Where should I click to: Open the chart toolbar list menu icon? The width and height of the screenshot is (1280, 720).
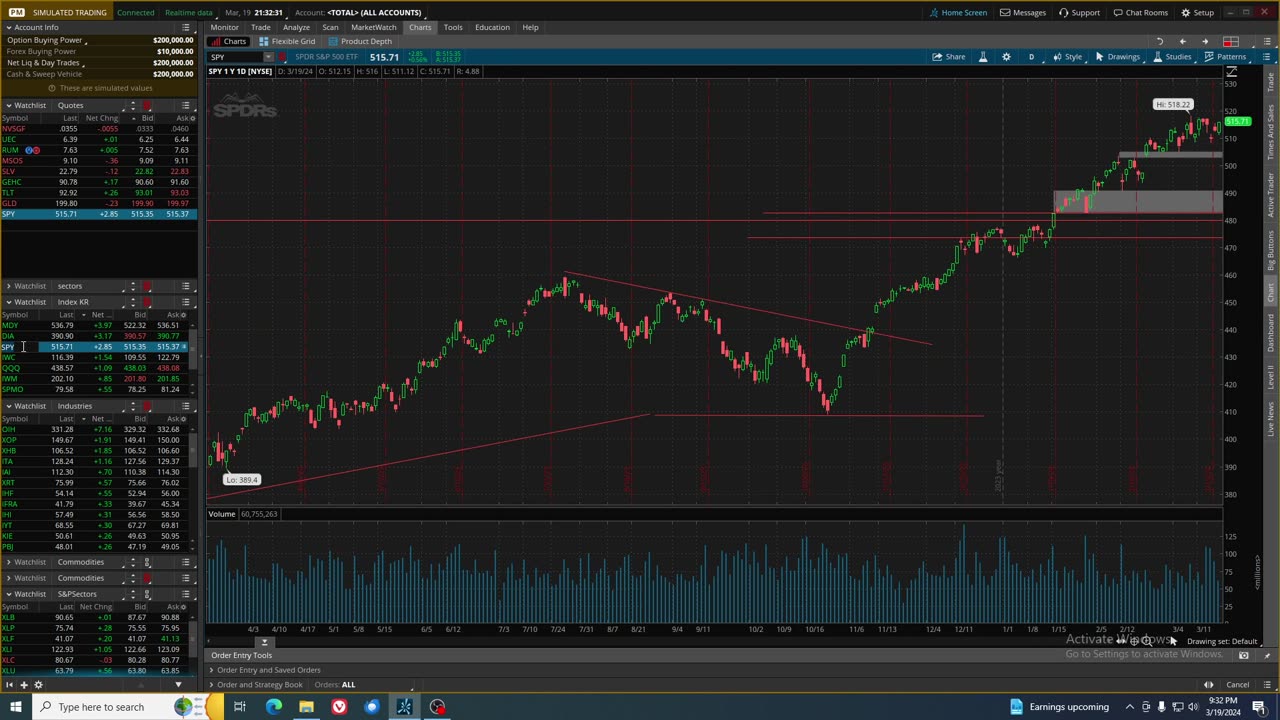(x=1265, y=56)
